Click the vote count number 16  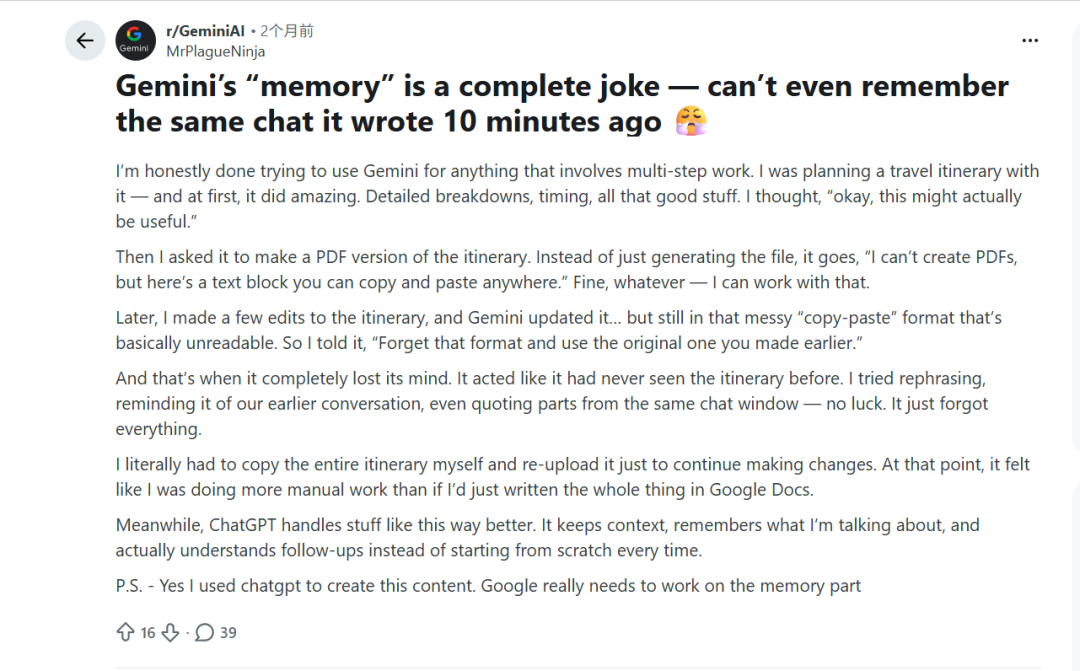[148, 632]
